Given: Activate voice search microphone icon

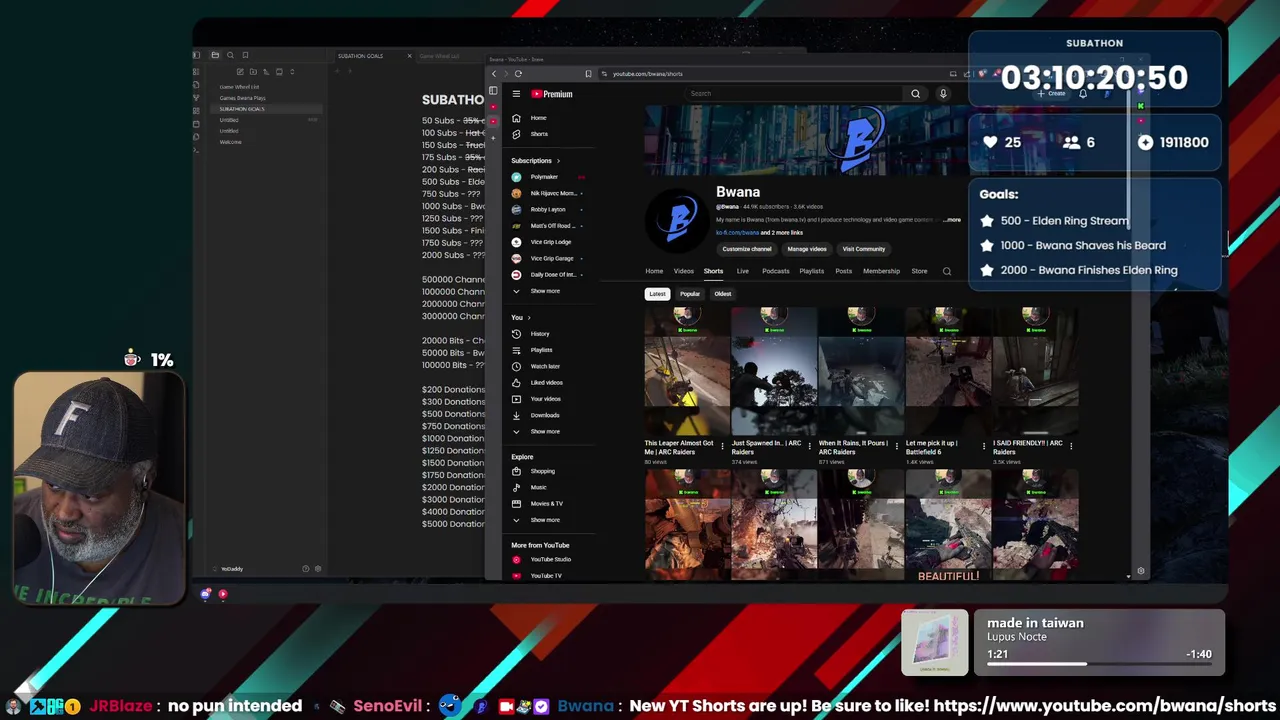Looking at the screenshot, I should [942, 94].
